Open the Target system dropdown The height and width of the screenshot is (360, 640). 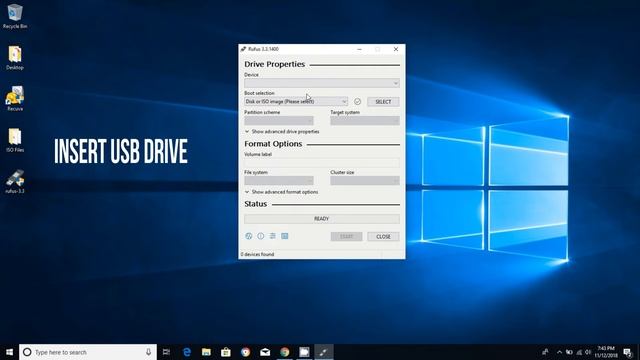365,120
